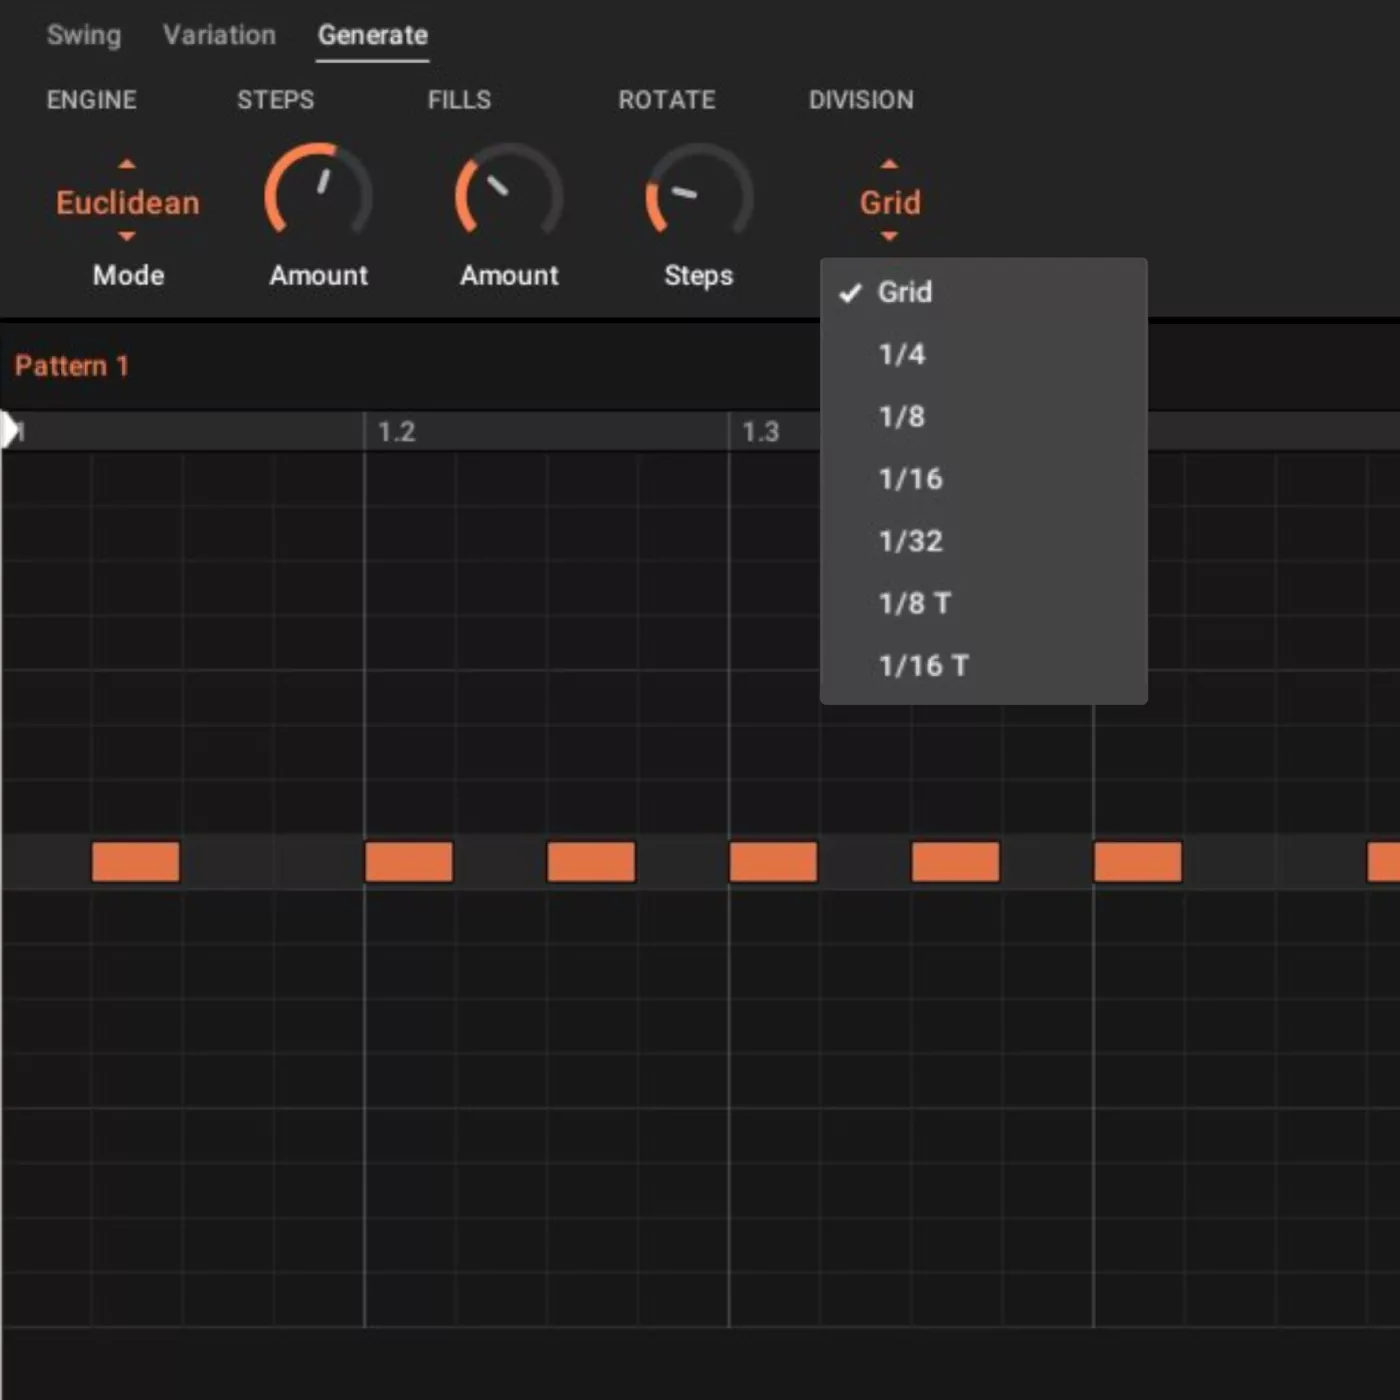Choose 1/8 from the division menu

pos(984,416)
